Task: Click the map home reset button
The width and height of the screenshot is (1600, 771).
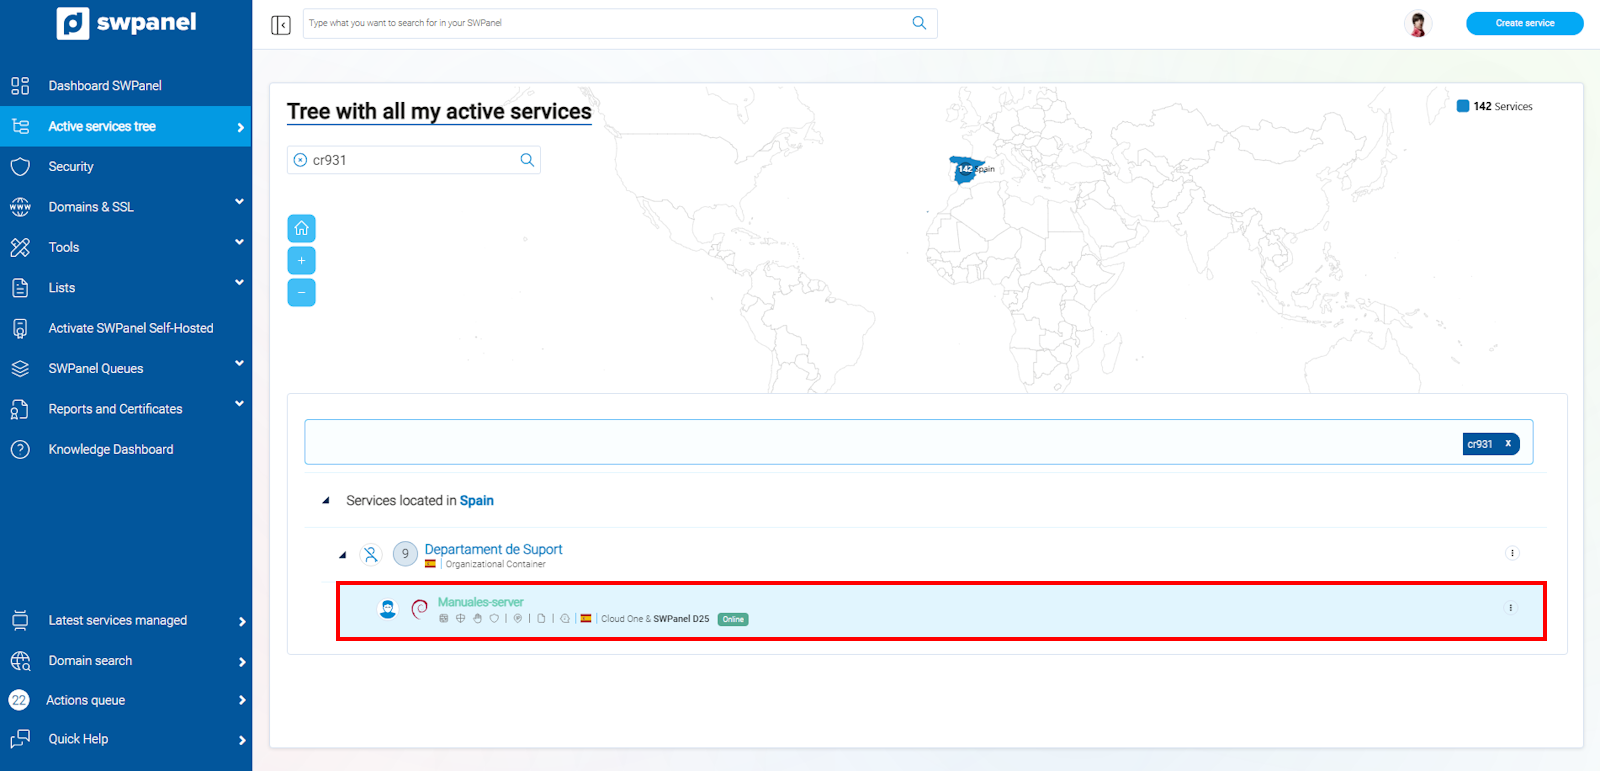Action: tap(301, 229)
